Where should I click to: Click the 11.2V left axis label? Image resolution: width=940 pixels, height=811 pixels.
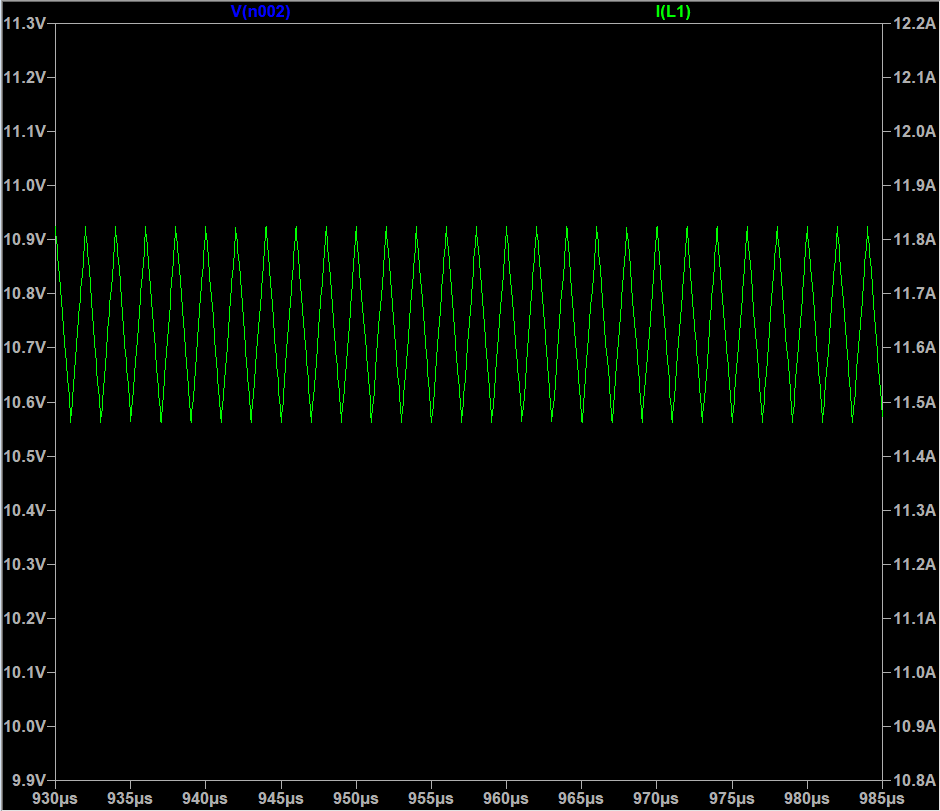(x=25, y=77)
